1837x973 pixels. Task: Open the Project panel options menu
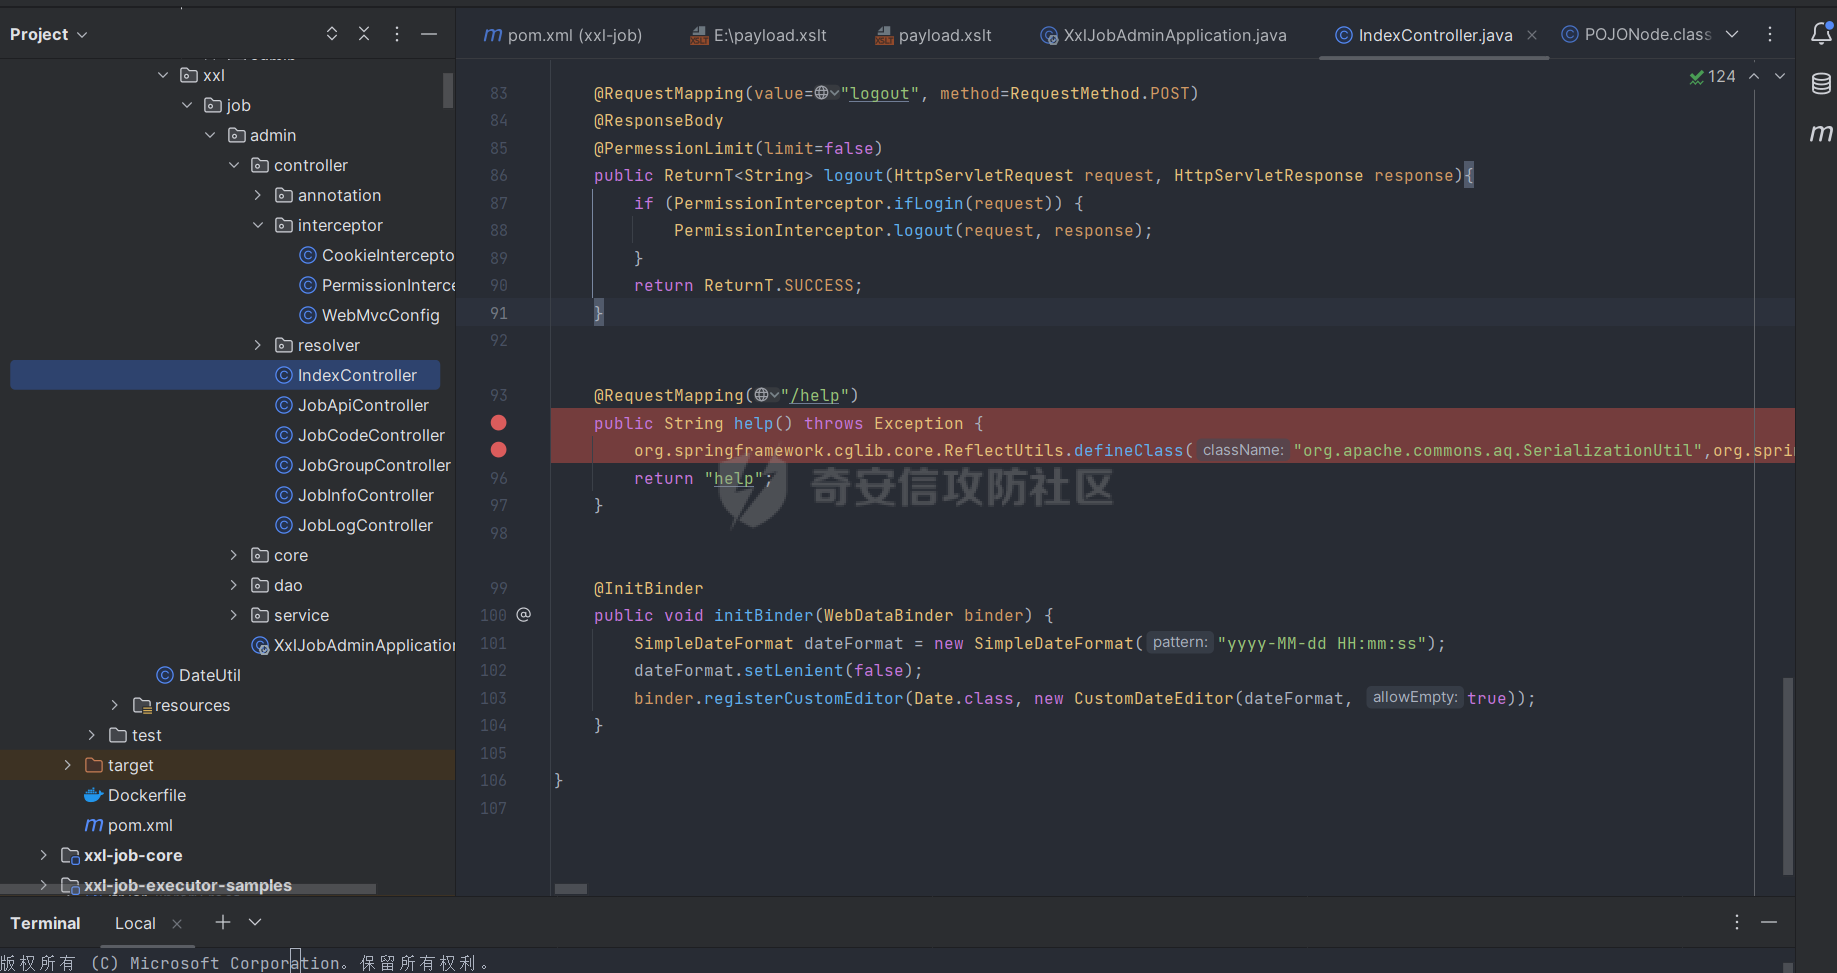396,33
